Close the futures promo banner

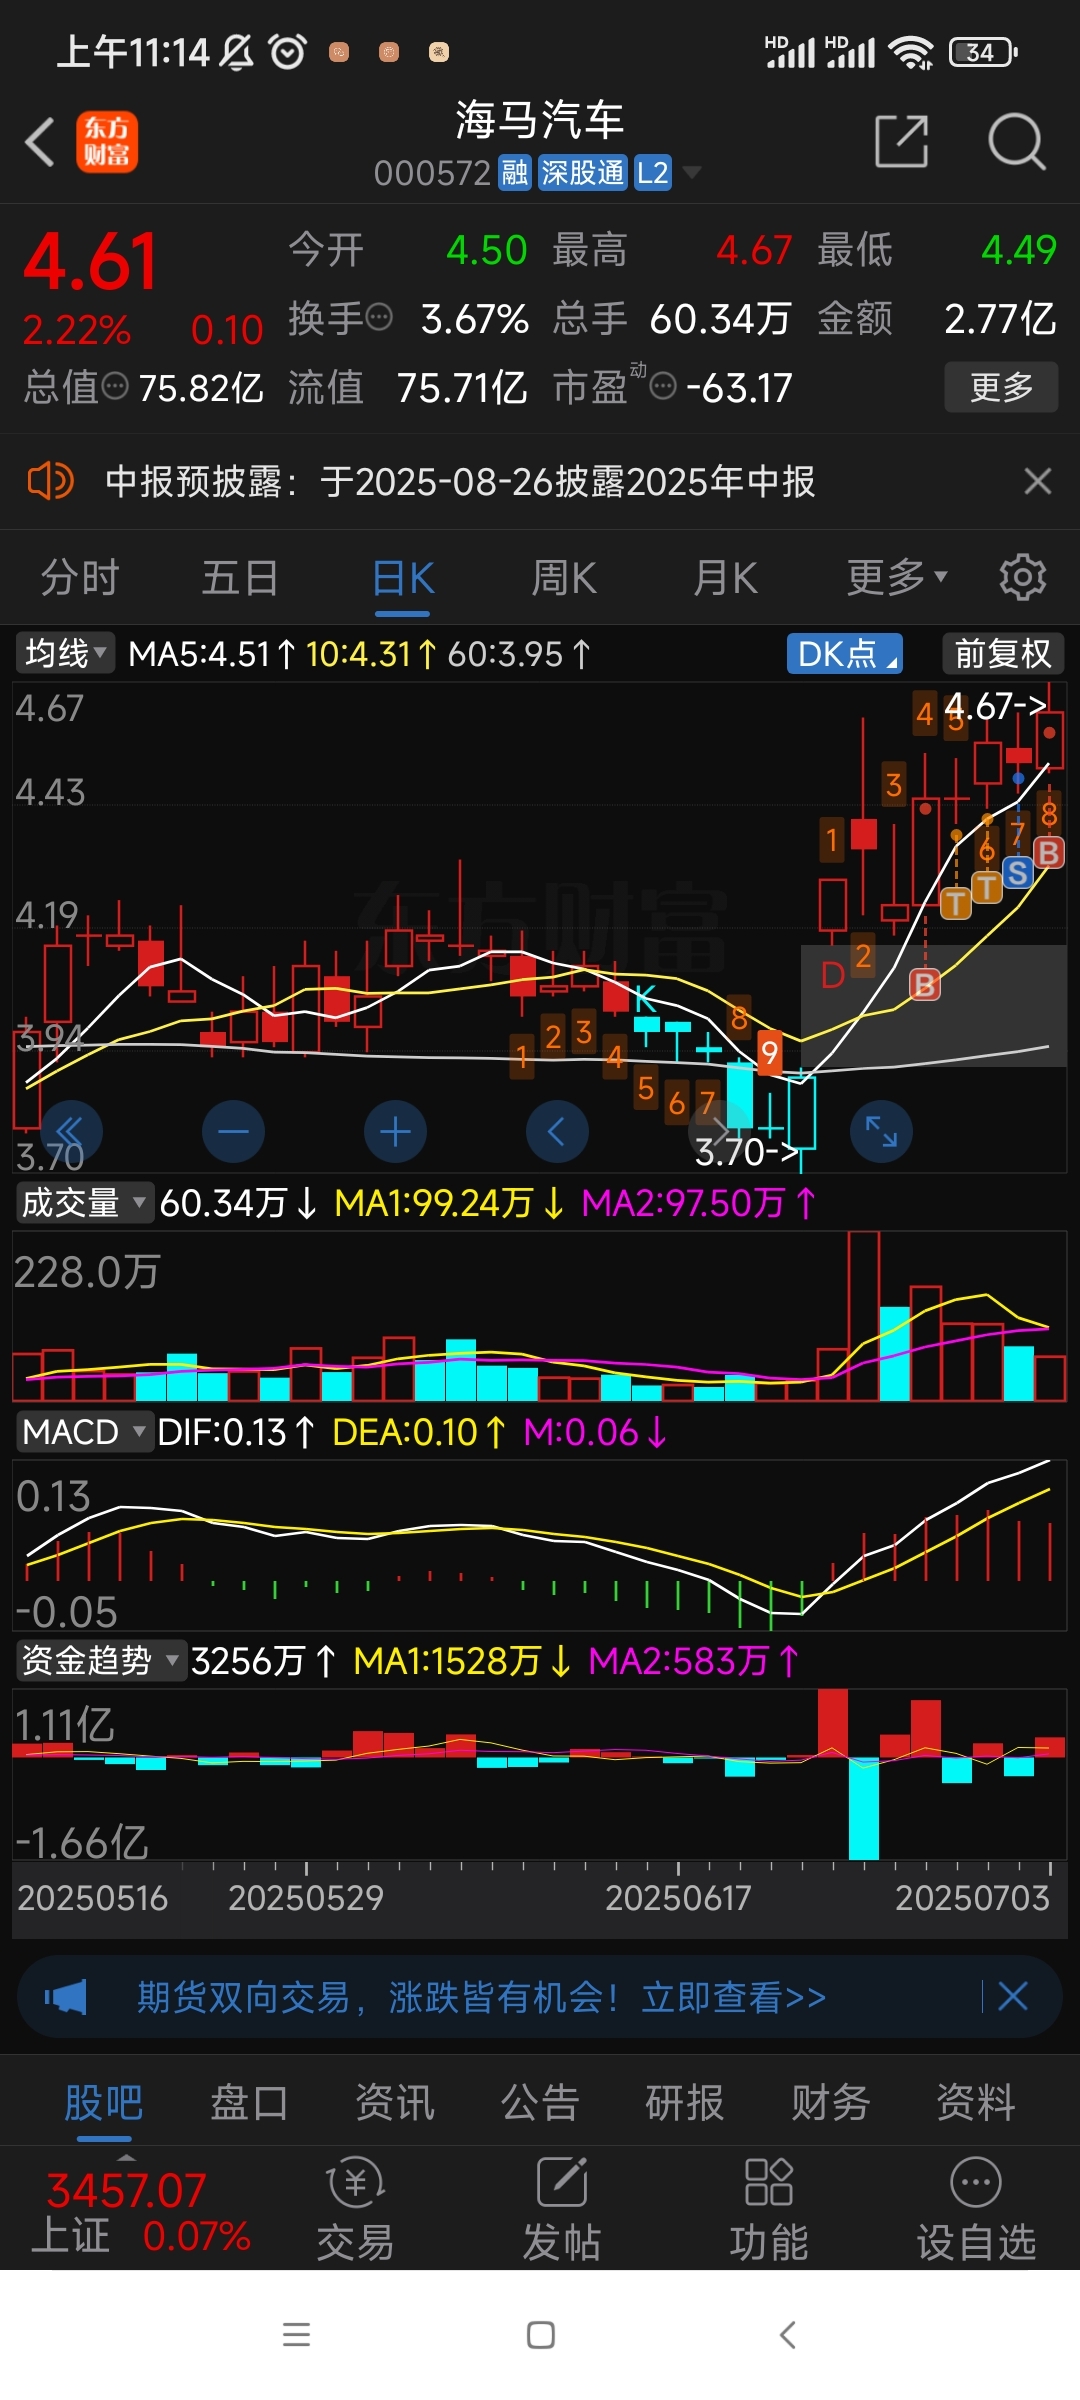click(x=1013, y=1997)
